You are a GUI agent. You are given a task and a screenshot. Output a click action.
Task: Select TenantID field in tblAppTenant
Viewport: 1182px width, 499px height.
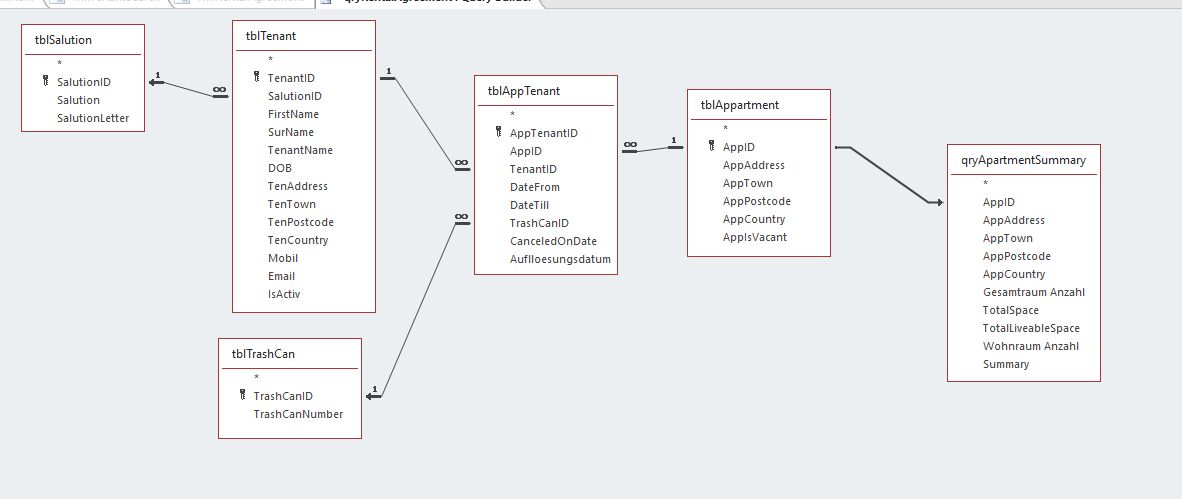click(x=533, y=169)
